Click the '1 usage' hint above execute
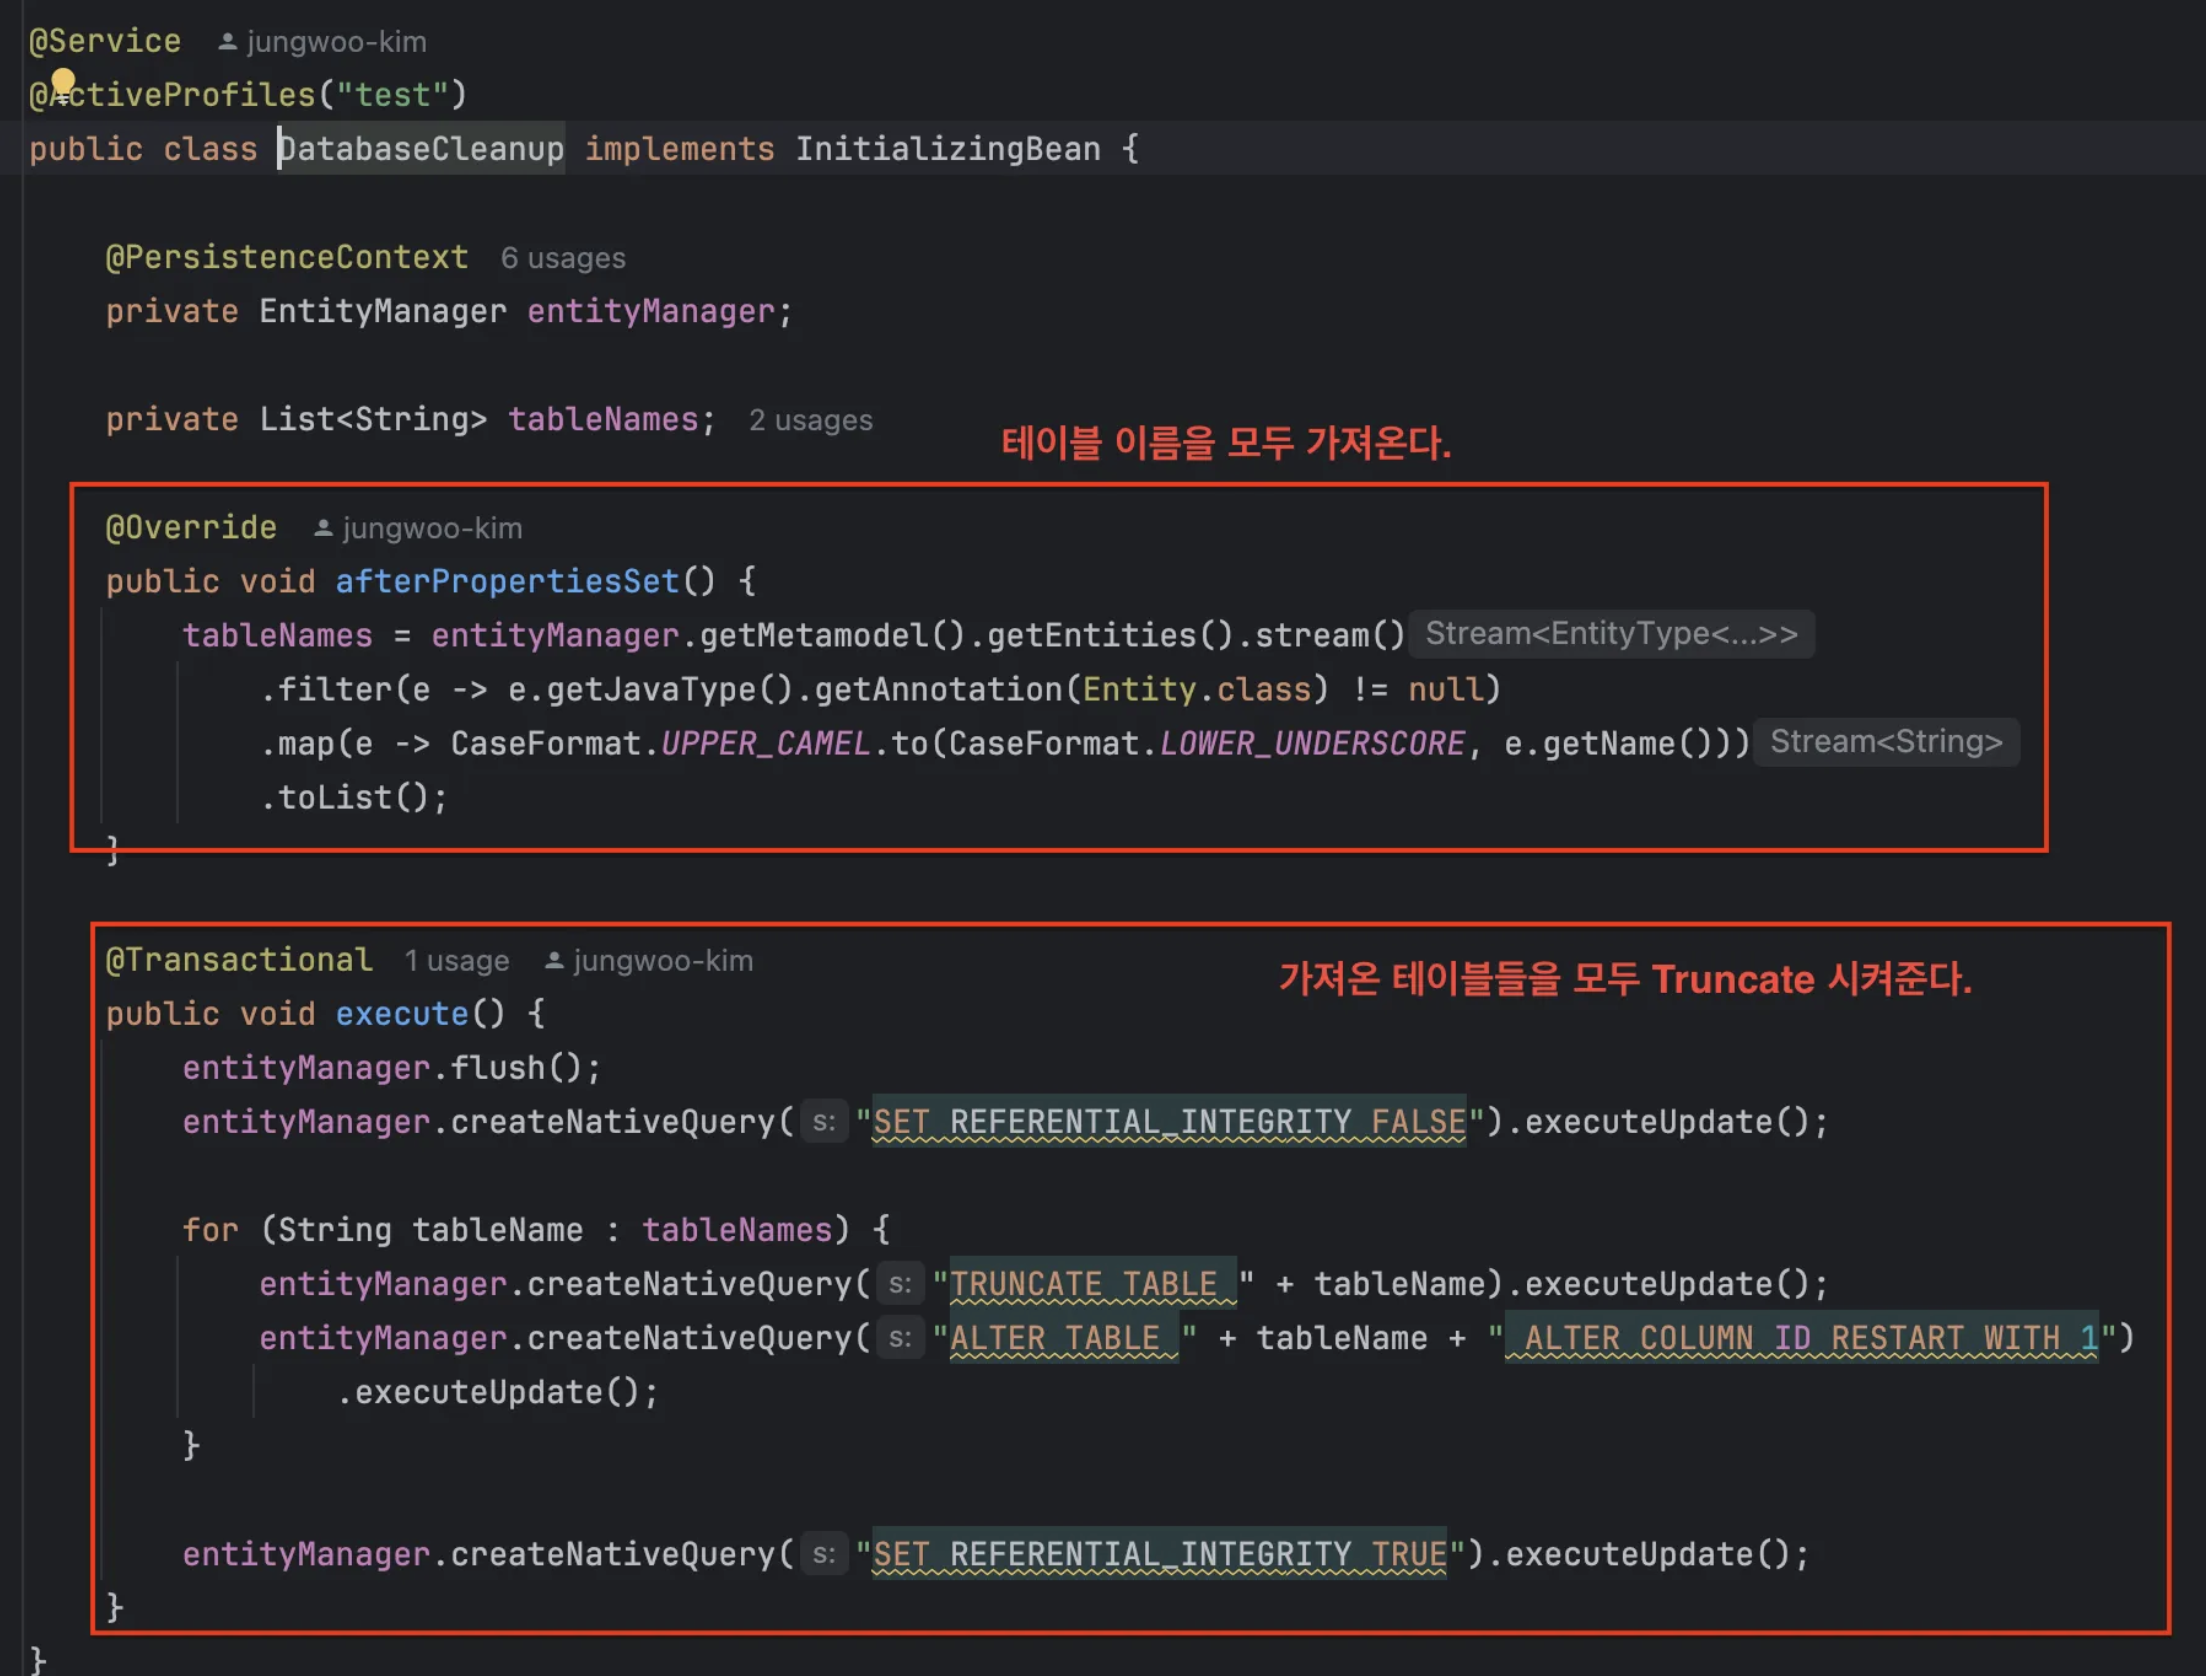The height and width of the screenshot is (1676, 2206). 456,961
